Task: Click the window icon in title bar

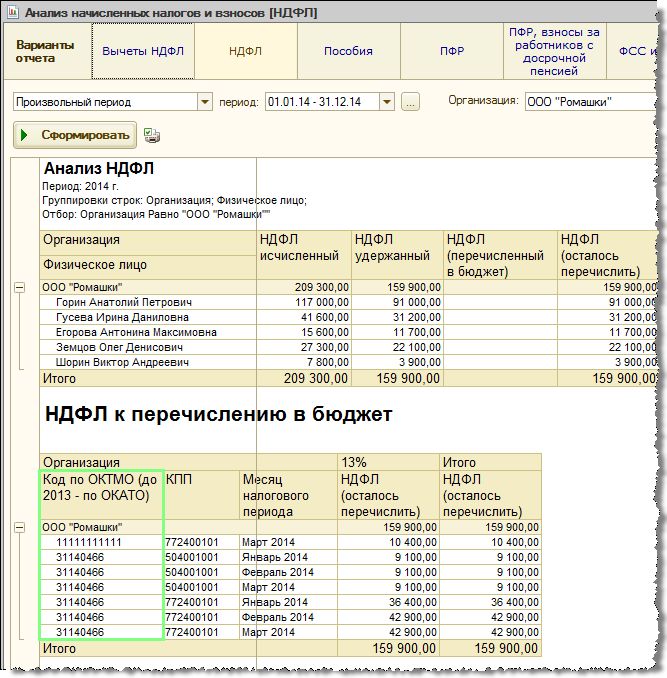Action: [13, 13]
